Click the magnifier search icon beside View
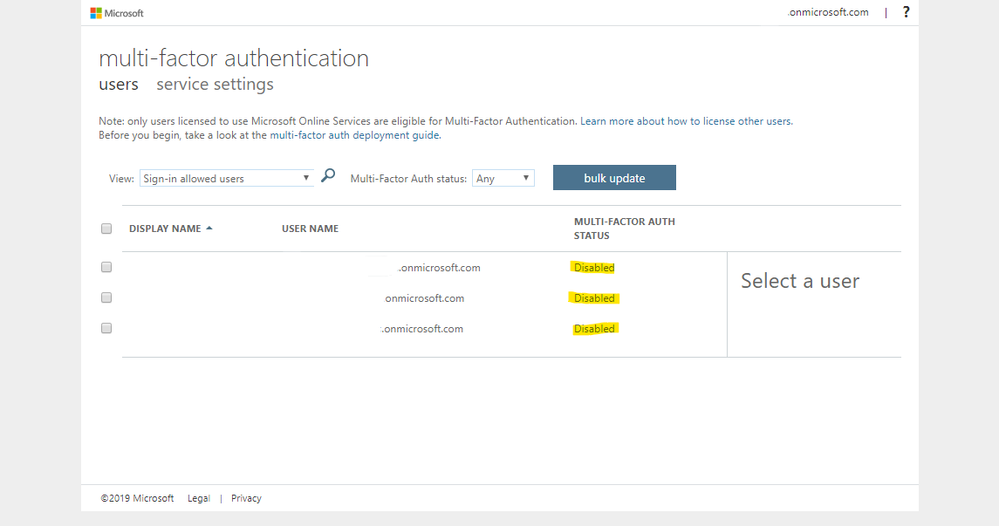 tap(328, 176)
